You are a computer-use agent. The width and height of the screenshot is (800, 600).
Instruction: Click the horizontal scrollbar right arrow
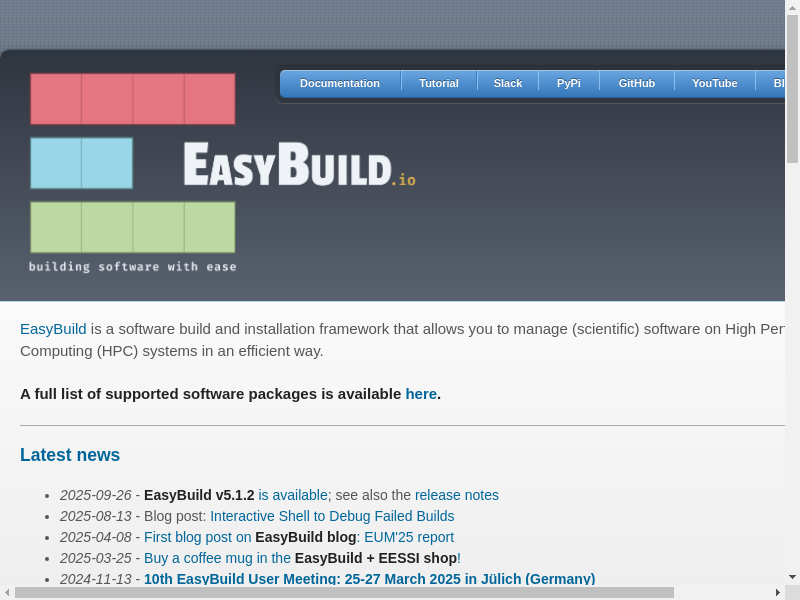click(x=778, y=593)
